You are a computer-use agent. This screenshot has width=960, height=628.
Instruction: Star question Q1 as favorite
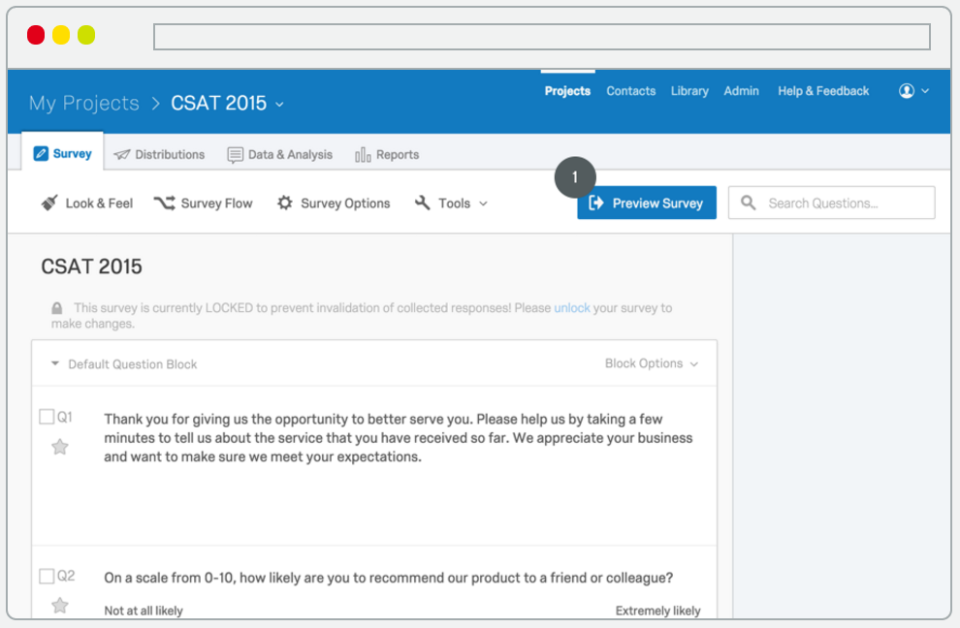(59, 447)
